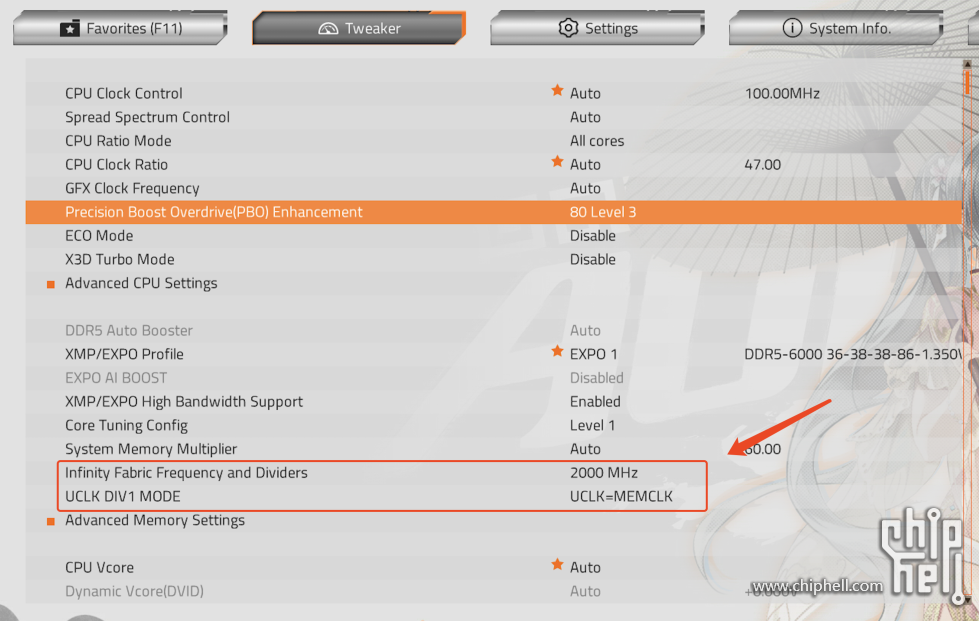This screenshot has width=979, height=621.
Task: Open the CPU Ratio Mode All cores dropdown
Action: [597, 141]
